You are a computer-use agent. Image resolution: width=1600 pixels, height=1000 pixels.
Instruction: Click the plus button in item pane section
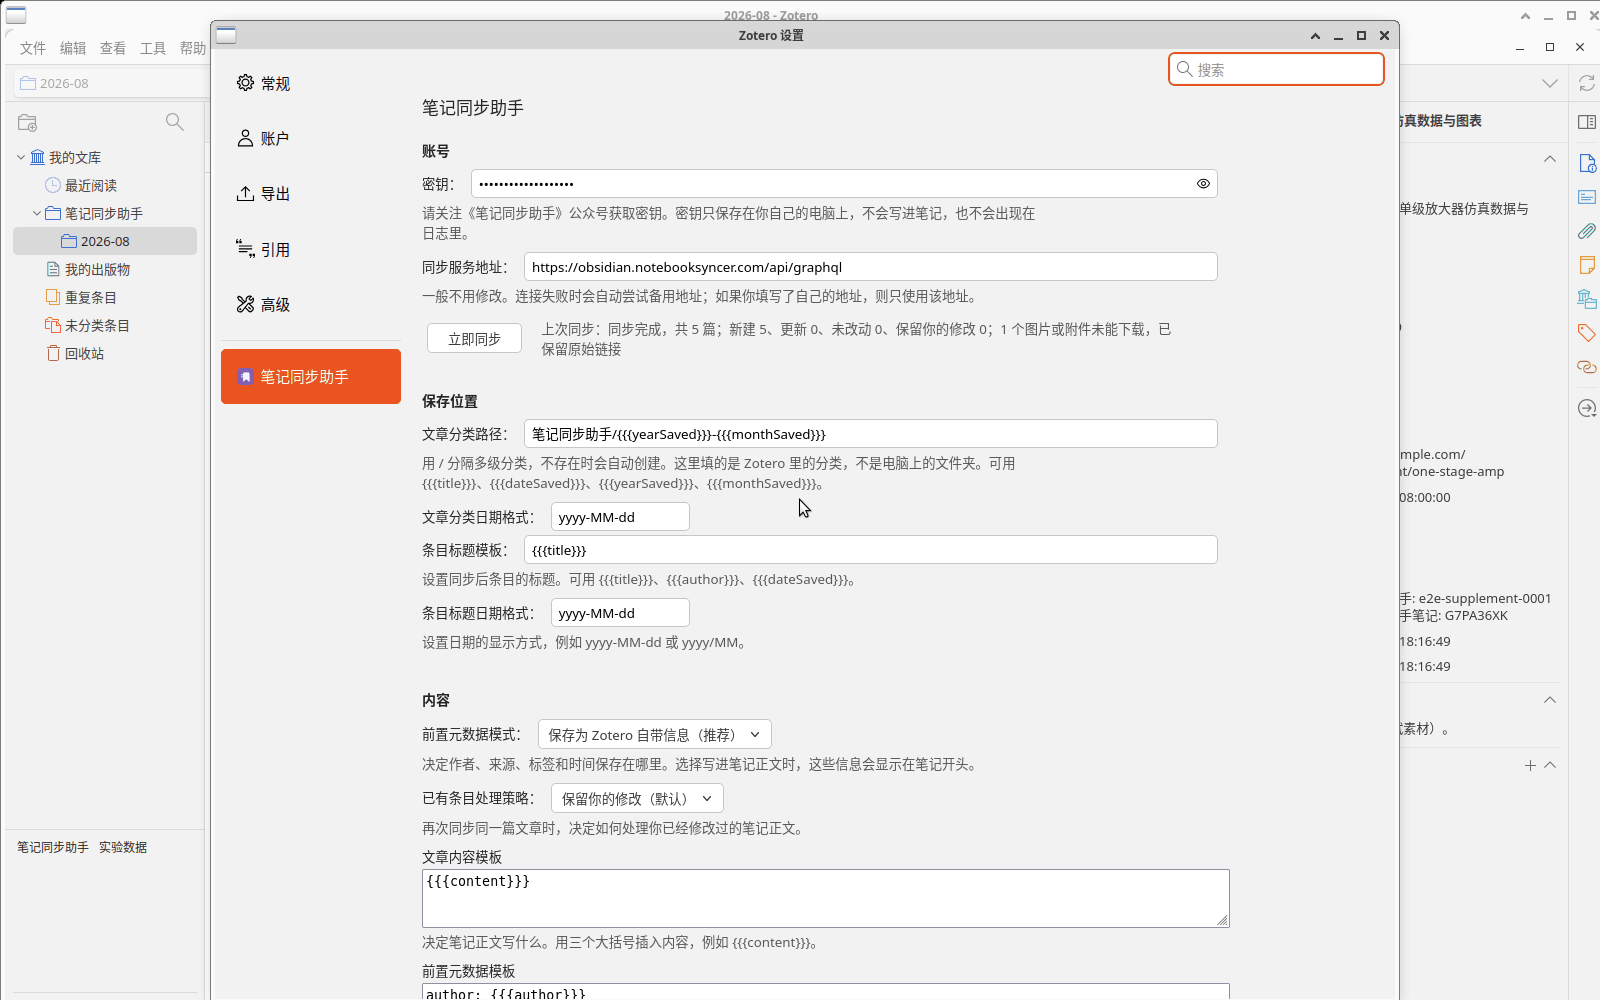tap(1530, 765)
